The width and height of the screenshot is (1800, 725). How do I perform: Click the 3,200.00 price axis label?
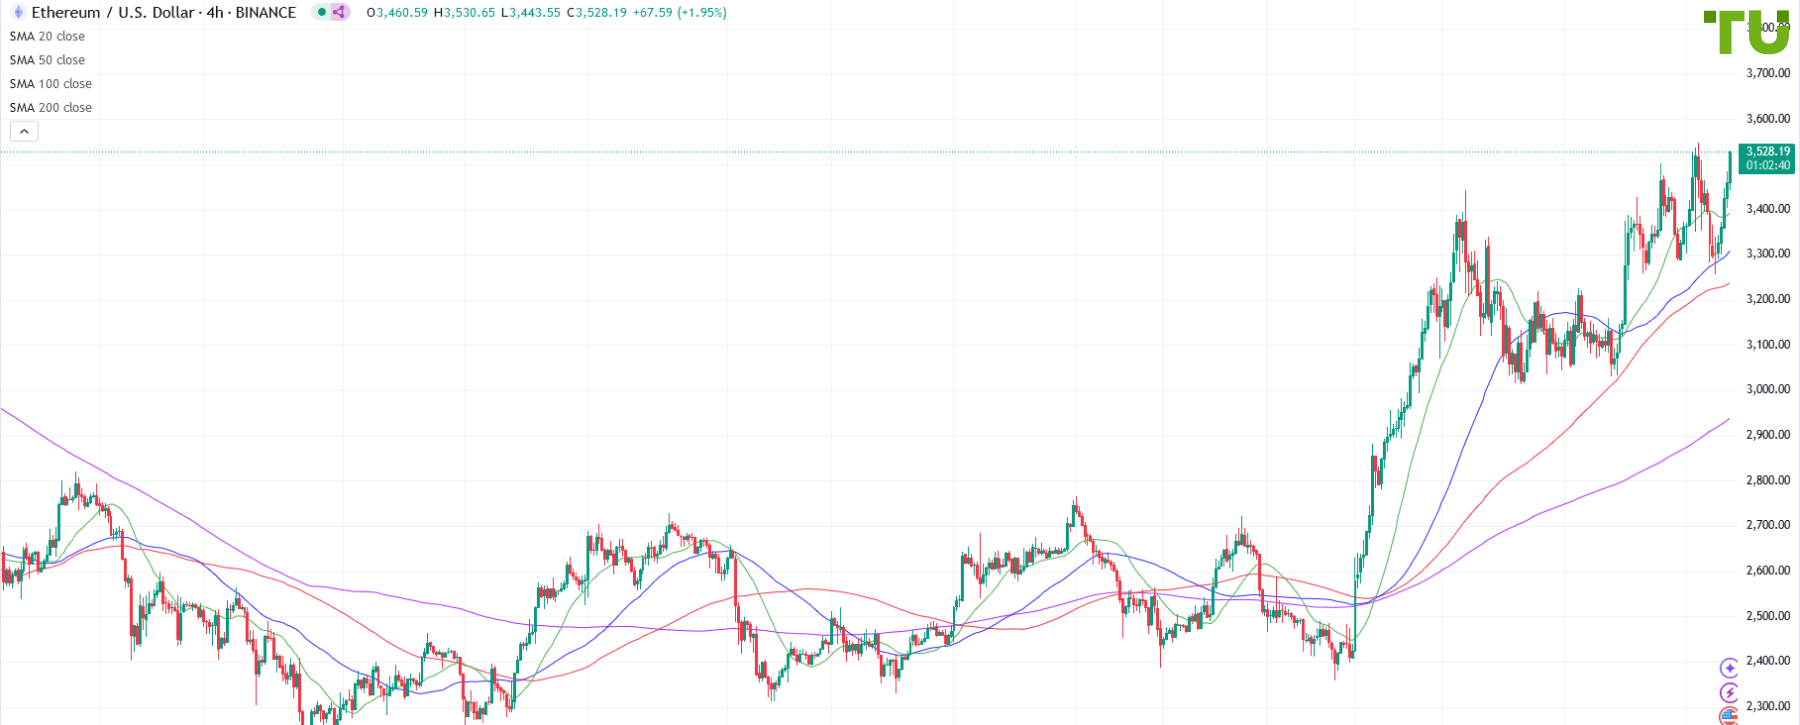(x=1768, y=299)
